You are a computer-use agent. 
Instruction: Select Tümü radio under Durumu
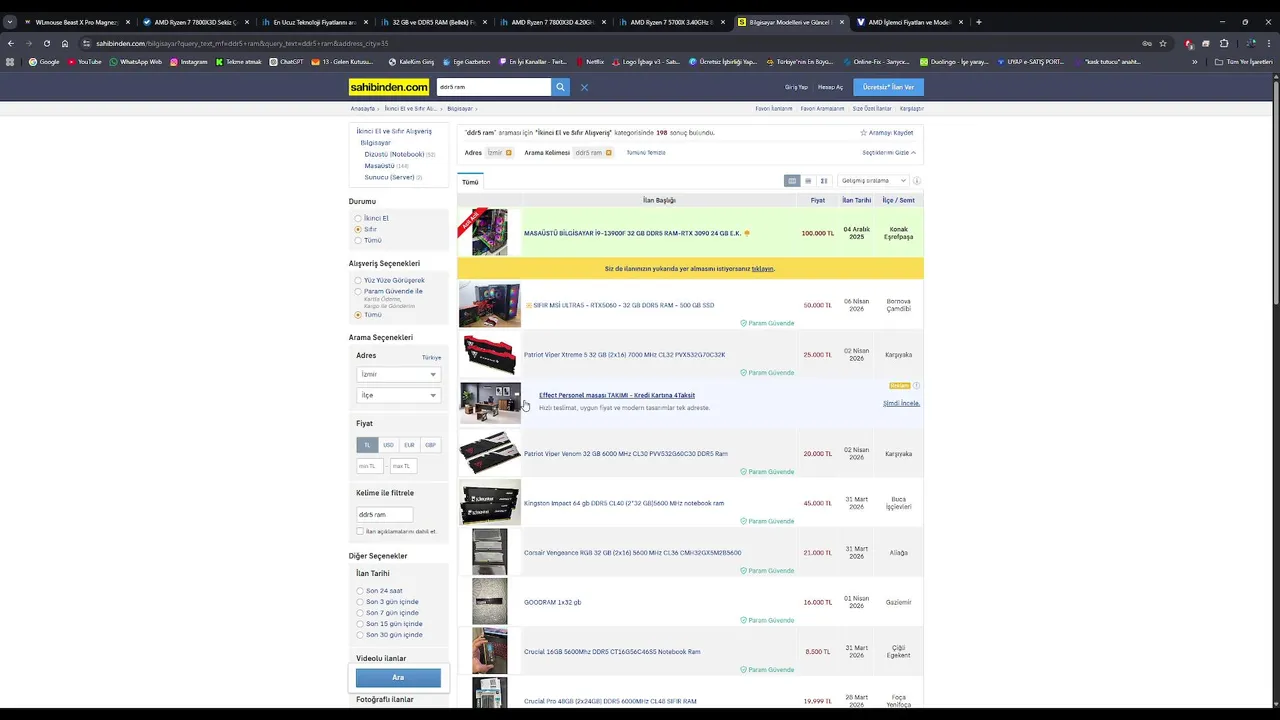point(358,240)
